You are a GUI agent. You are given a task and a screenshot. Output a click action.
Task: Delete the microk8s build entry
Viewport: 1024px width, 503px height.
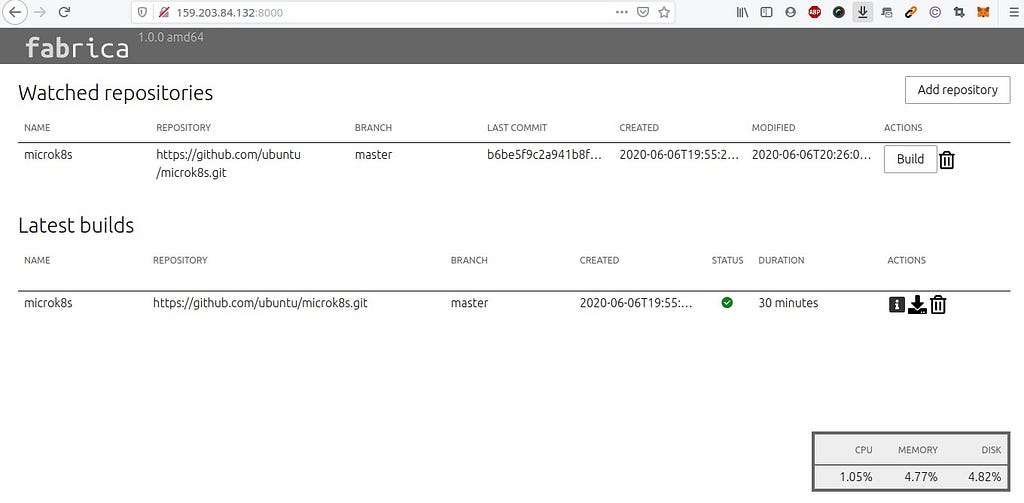tap(938, 304)
